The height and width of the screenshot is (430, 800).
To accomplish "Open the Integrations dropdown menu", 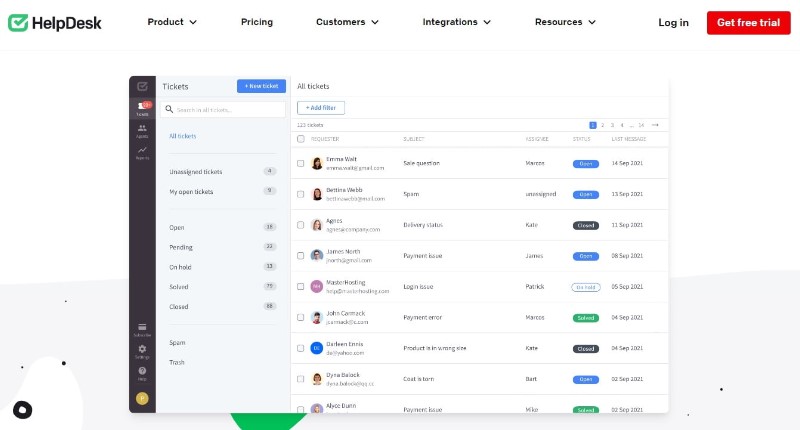I will 456,22.
